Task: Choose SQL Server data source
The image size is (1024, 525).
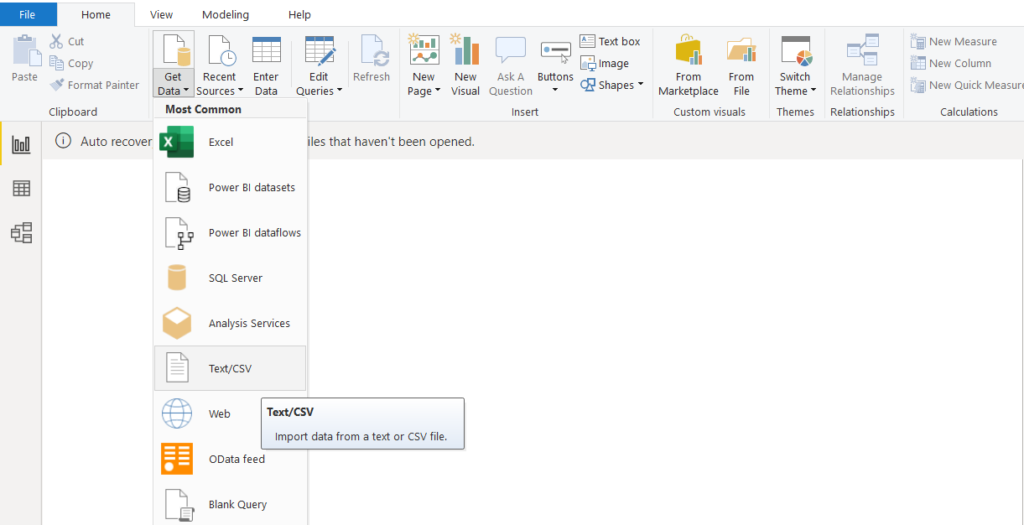Action: (230, 278)
